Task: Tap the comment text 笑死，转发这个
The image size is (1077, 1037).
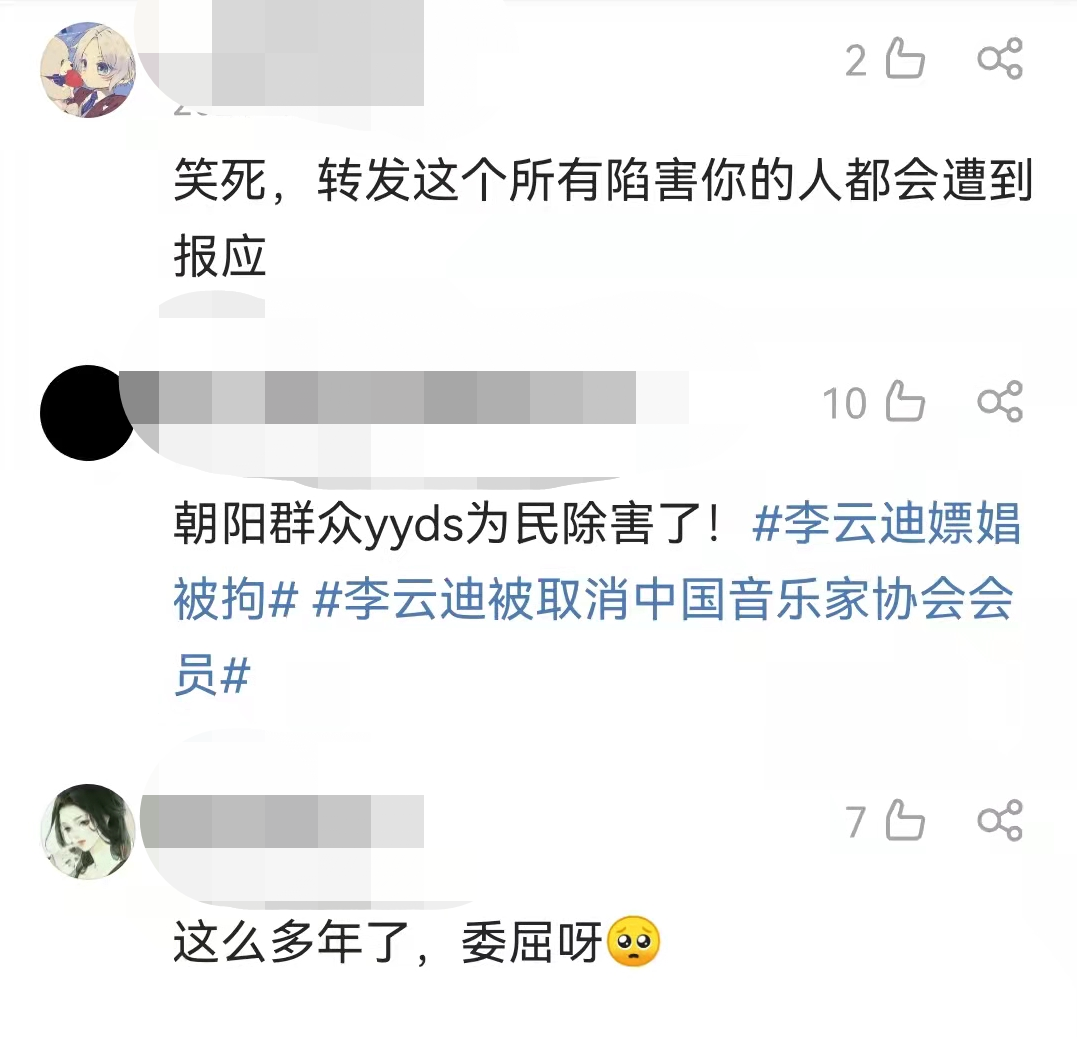Action: 603,218
